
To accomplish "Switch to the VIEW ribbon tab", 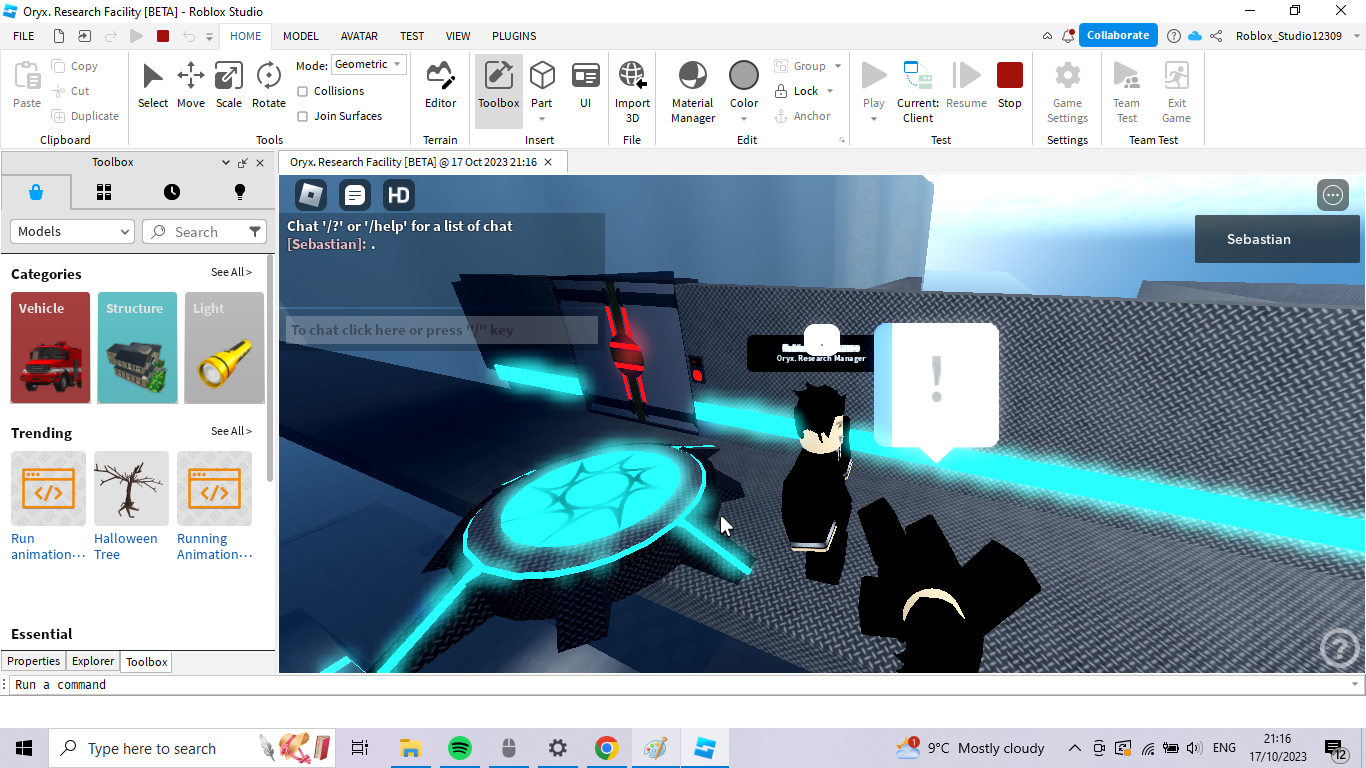I will 458,36.
